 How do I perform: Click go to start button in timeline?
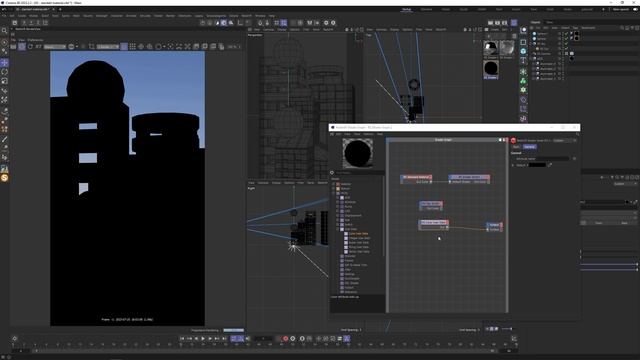[x=182, y=338]
